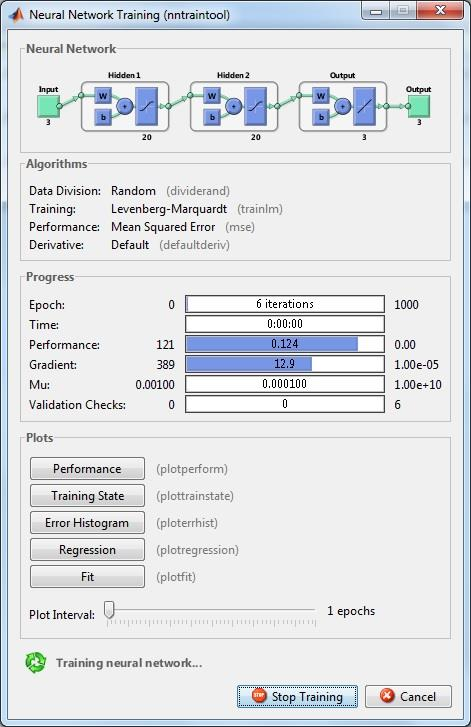Click the Stop Training button
The width and height of the screenshot is (471, 727).
[x=297, y=696]
